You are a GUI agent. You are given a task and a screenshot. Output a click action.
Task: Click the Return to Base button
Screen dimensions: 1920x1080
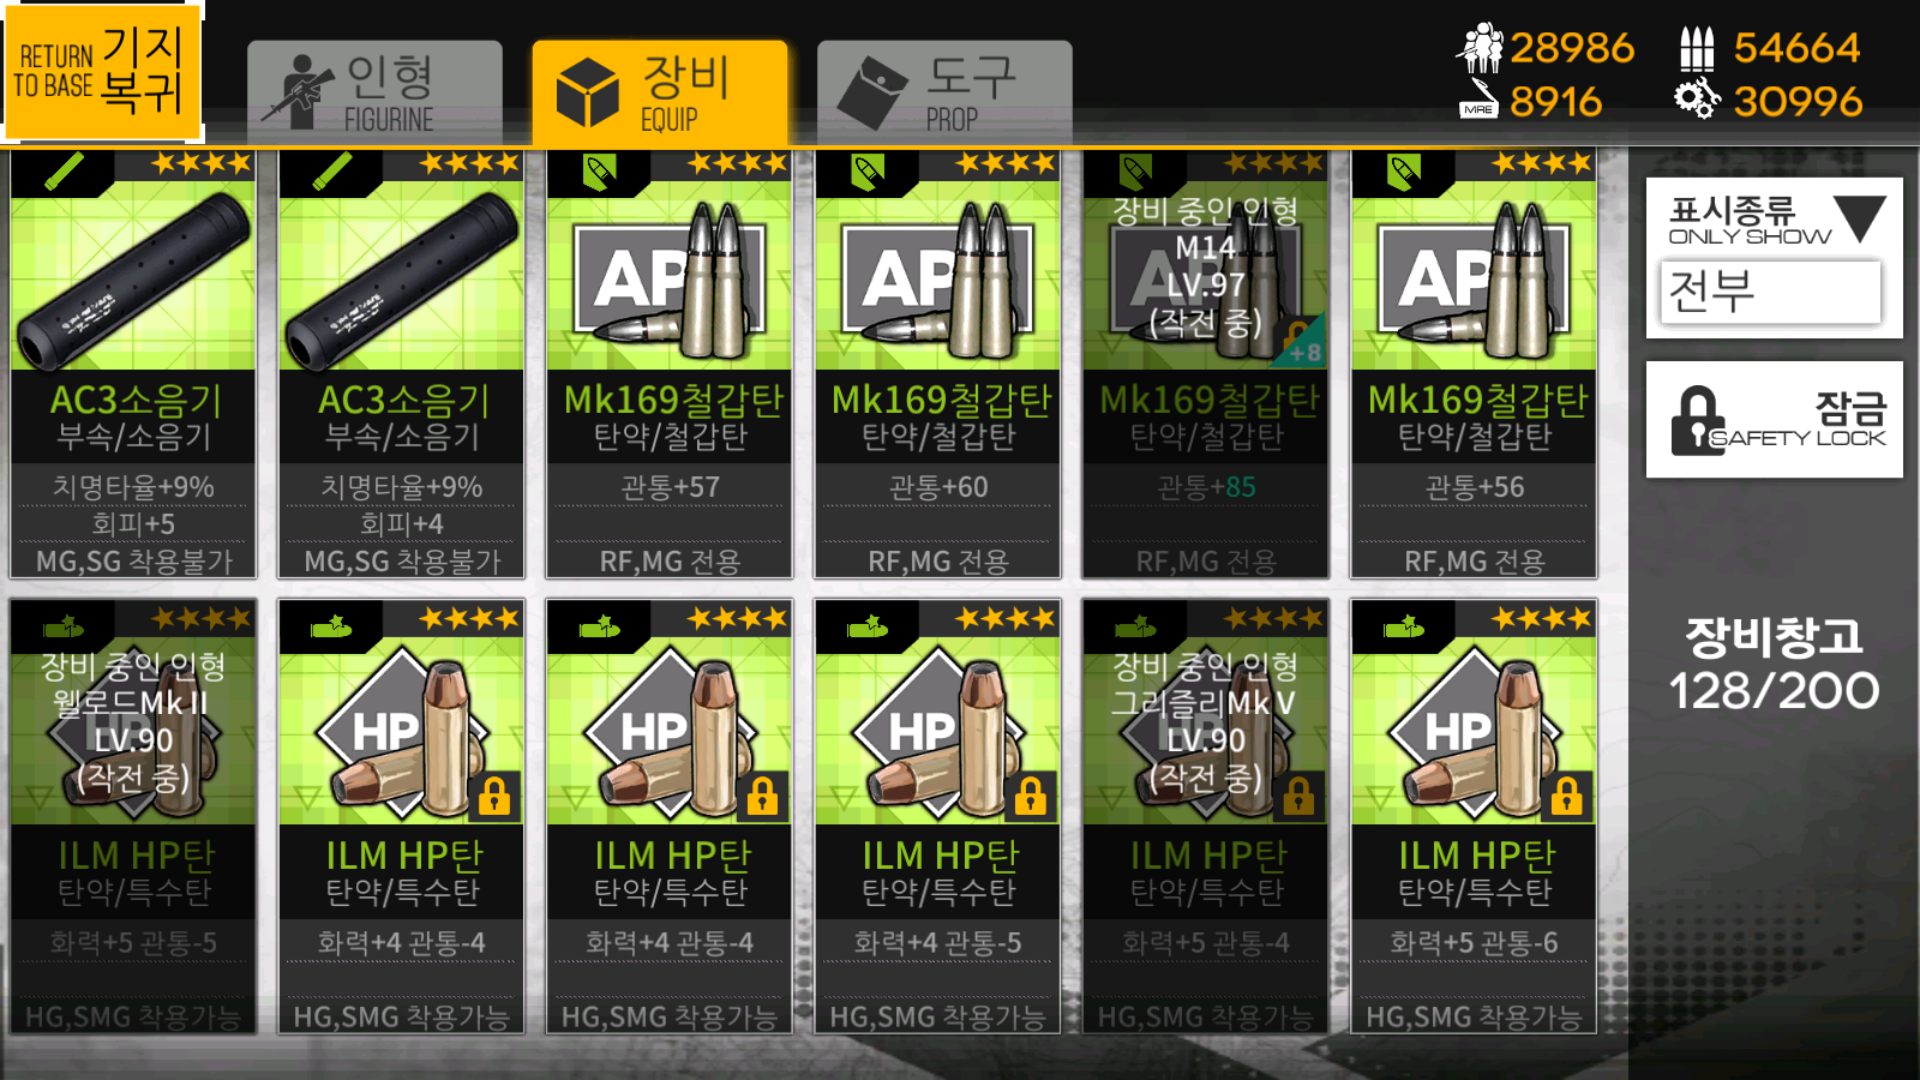(101, 72)
